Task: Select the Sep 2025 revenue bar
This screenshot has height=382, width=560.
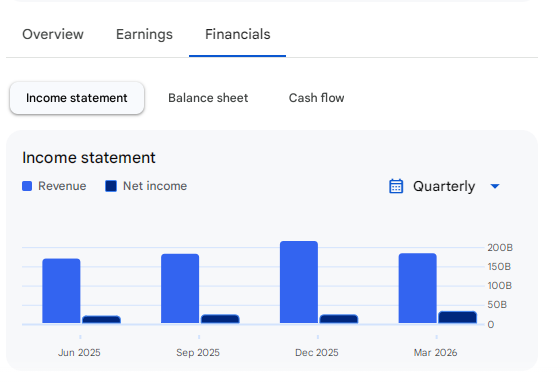Action: tap(180, 288)
